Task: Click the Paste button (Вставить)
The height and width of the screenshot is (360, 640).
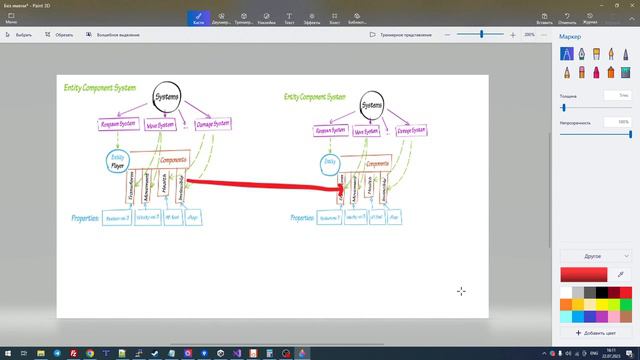Action: (x=544, y=18)
